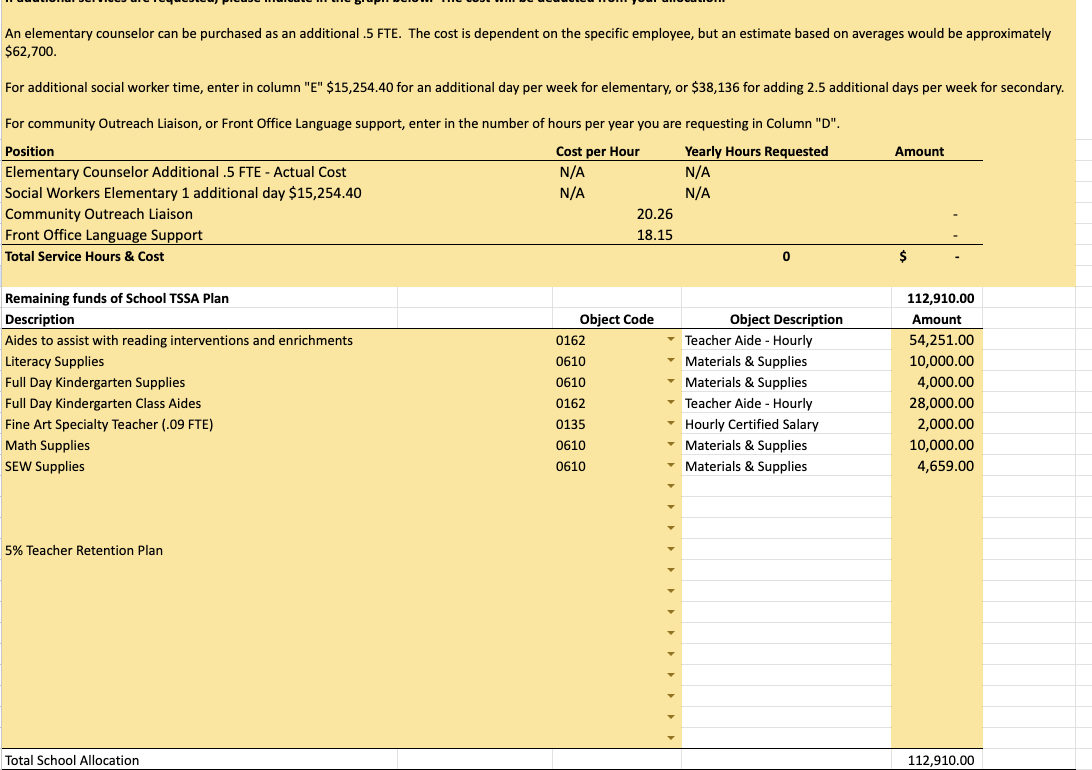
Task: Select 'Social Workers Elementary 1 additional day' cell
Action: tap(276, 193)
